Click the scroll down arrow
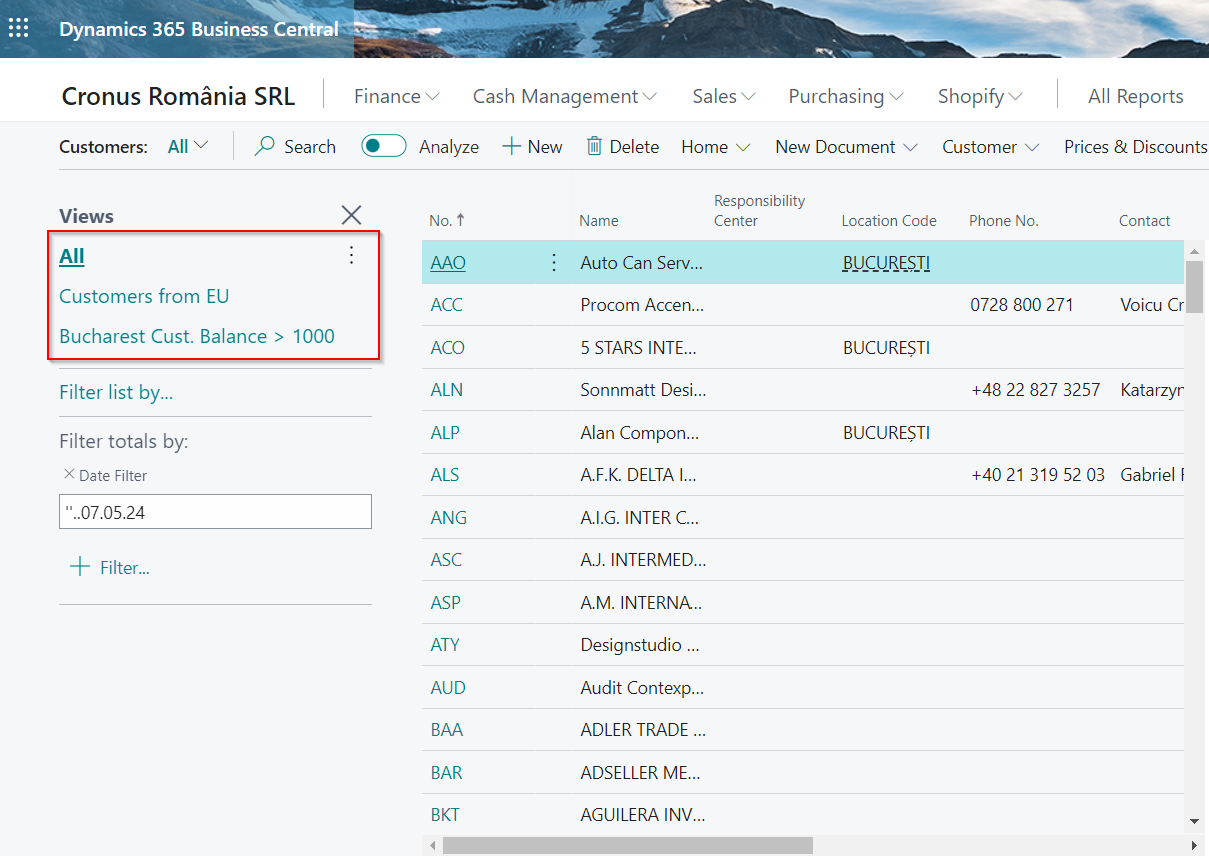 pyautogui.click(x=1194, y=821)
